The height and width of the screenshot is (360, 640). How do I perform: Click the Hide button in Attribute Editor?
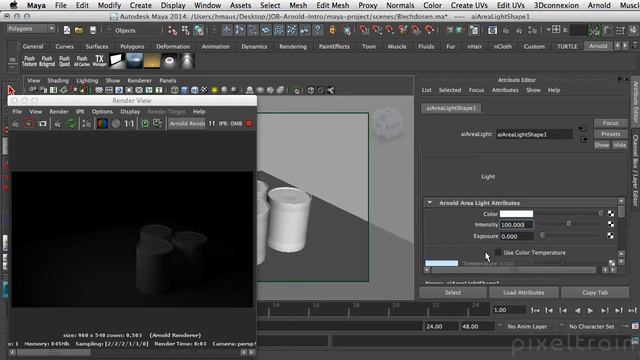620,145
